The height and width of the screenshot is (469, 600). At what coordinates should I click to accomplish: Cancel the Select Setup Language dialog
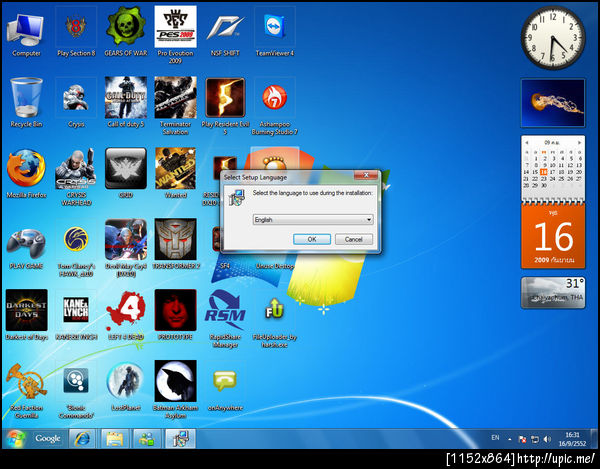pos(354,239)
